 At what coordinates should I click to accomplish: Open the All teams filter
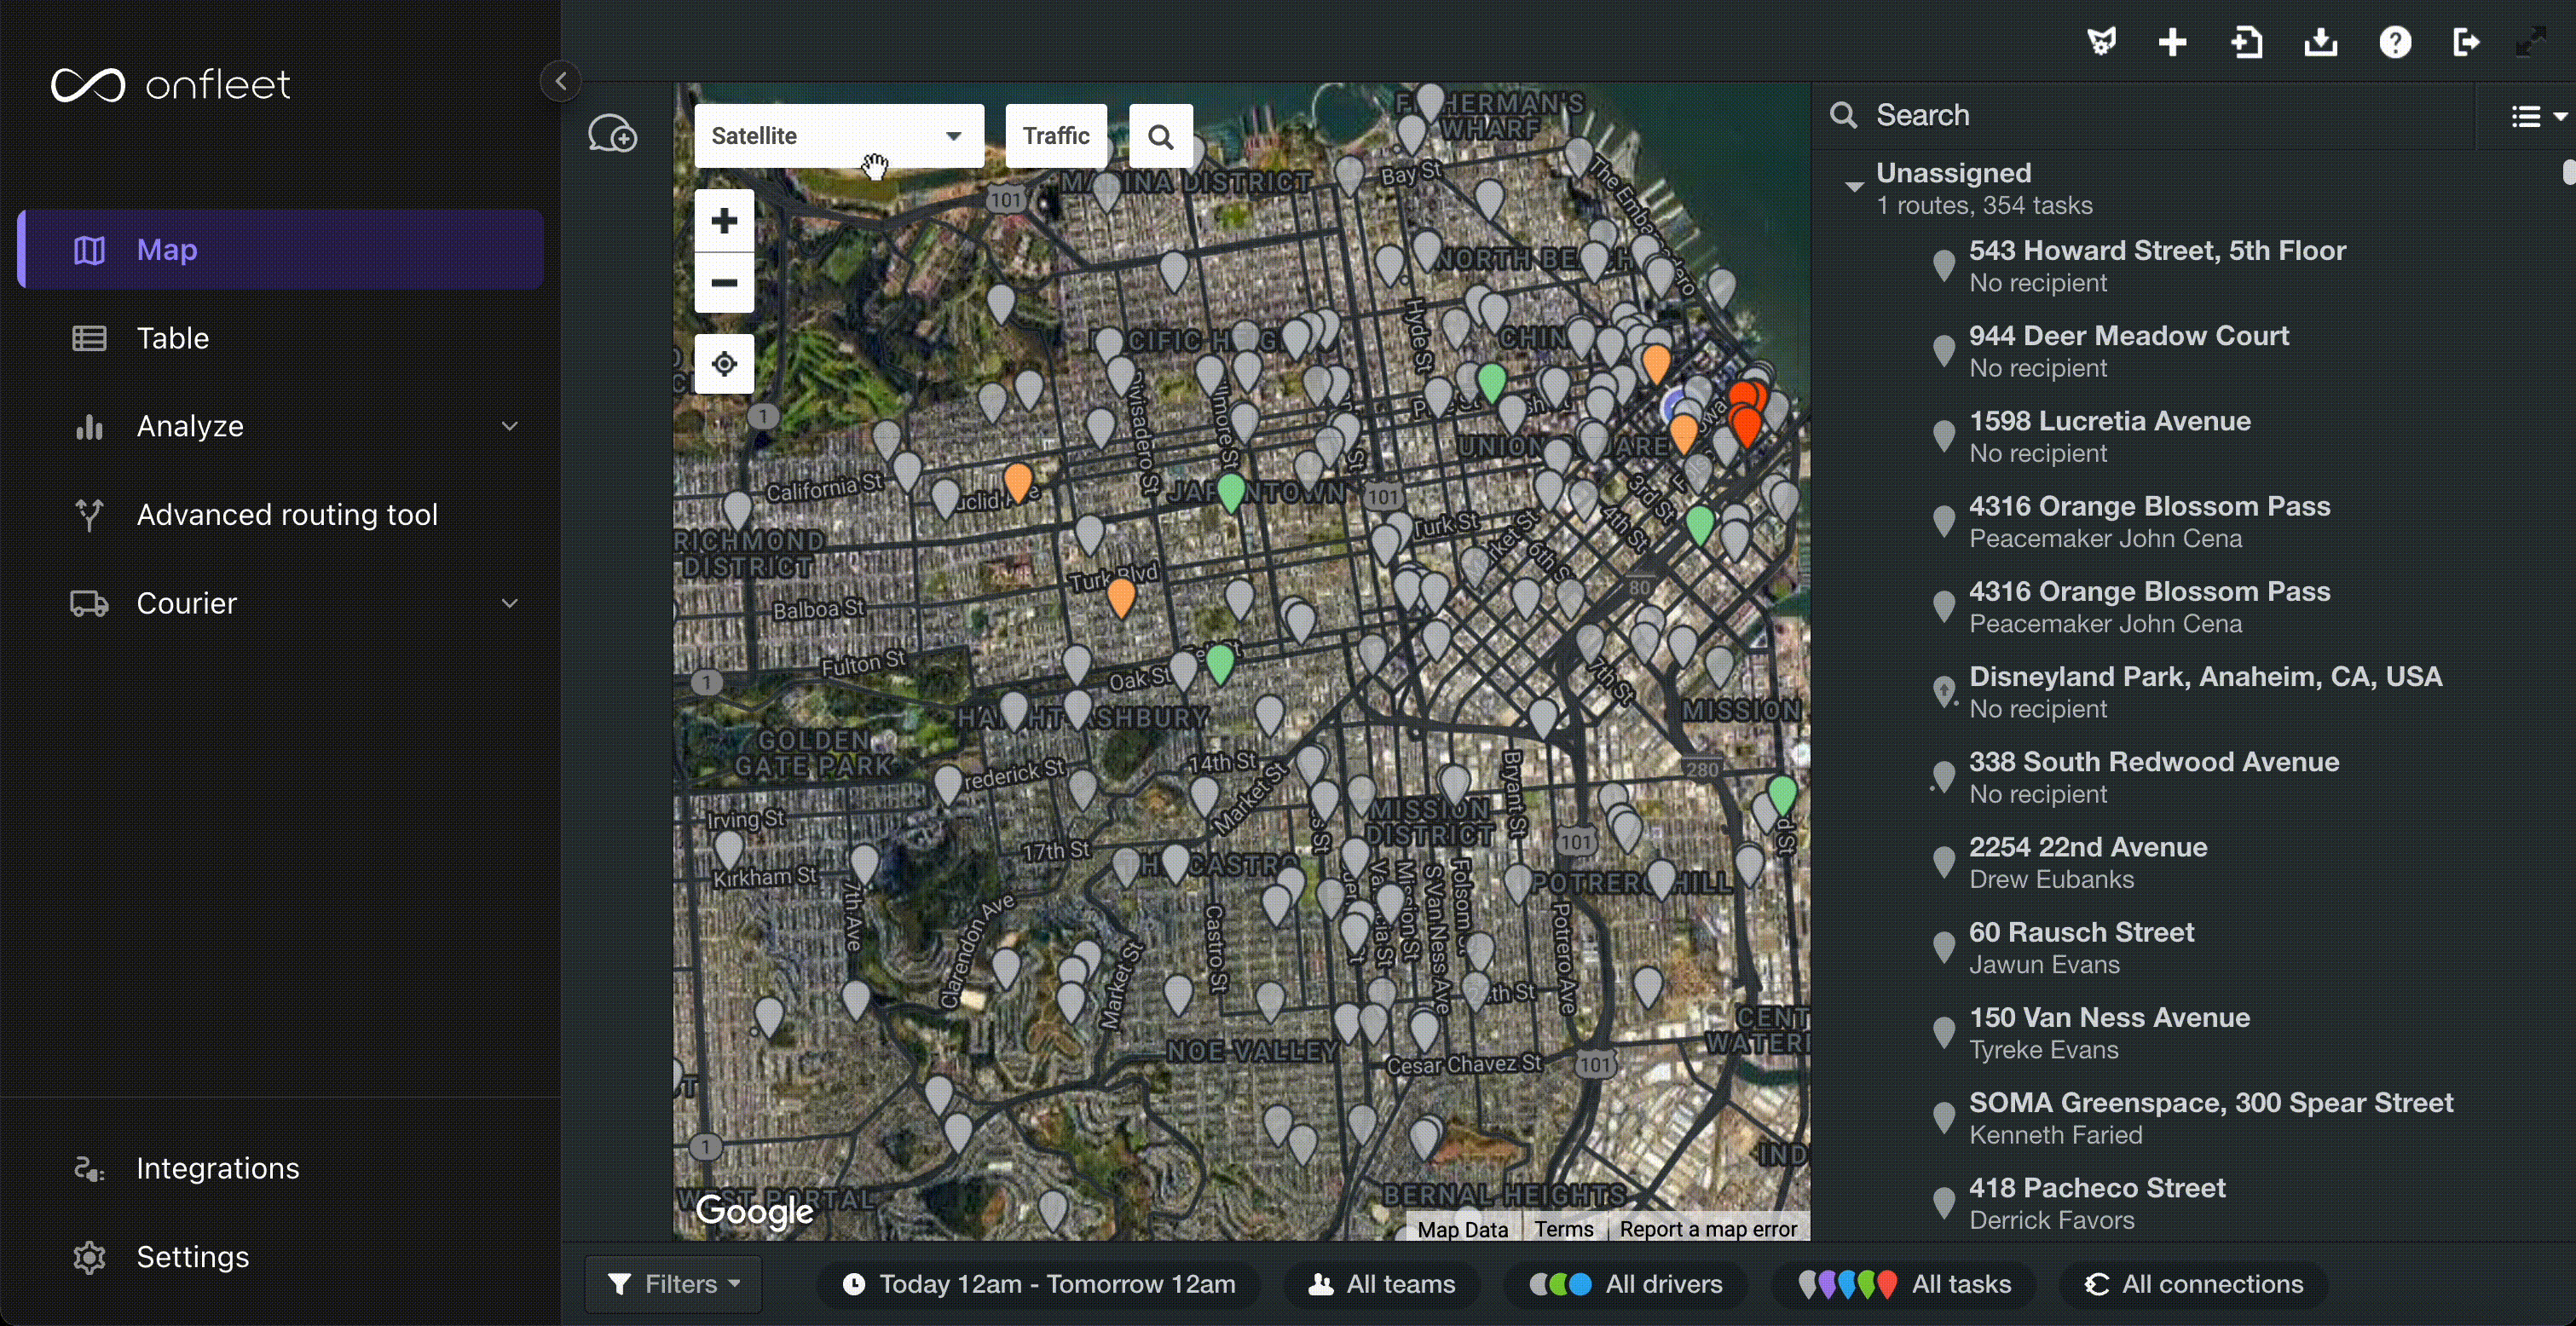pos(1381,1284)
